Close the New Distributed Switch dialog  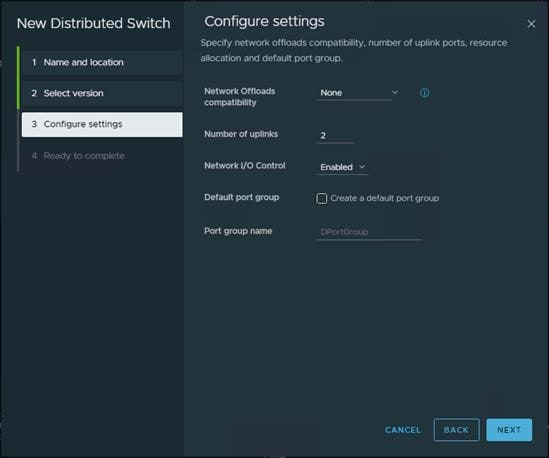(531, 24)
